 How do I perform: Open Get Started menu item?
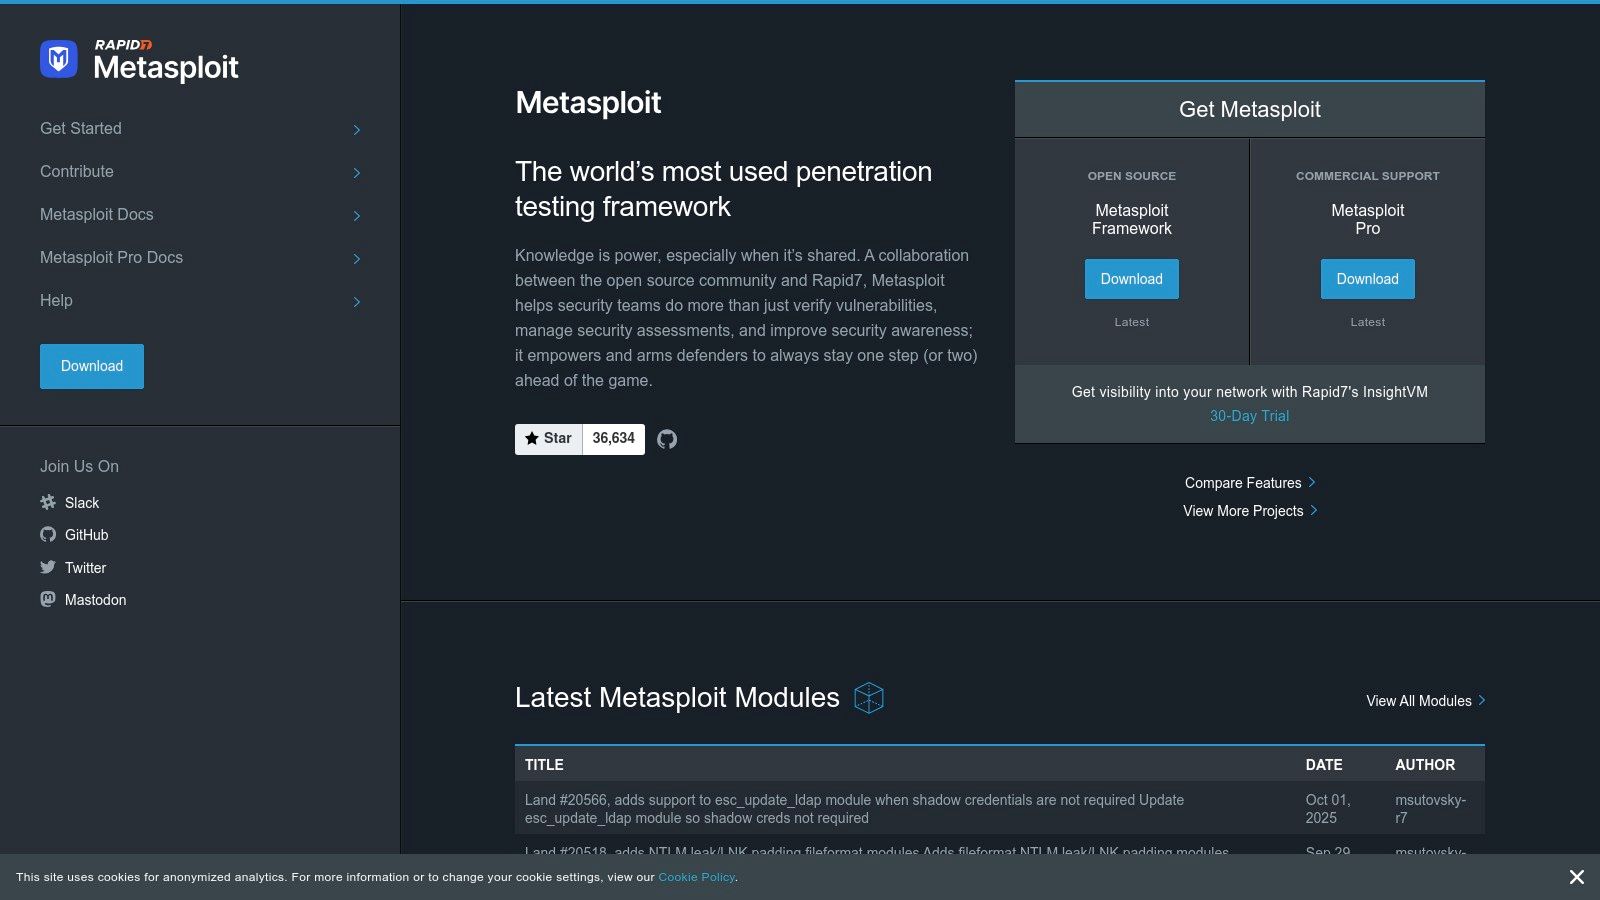(81, 129)
